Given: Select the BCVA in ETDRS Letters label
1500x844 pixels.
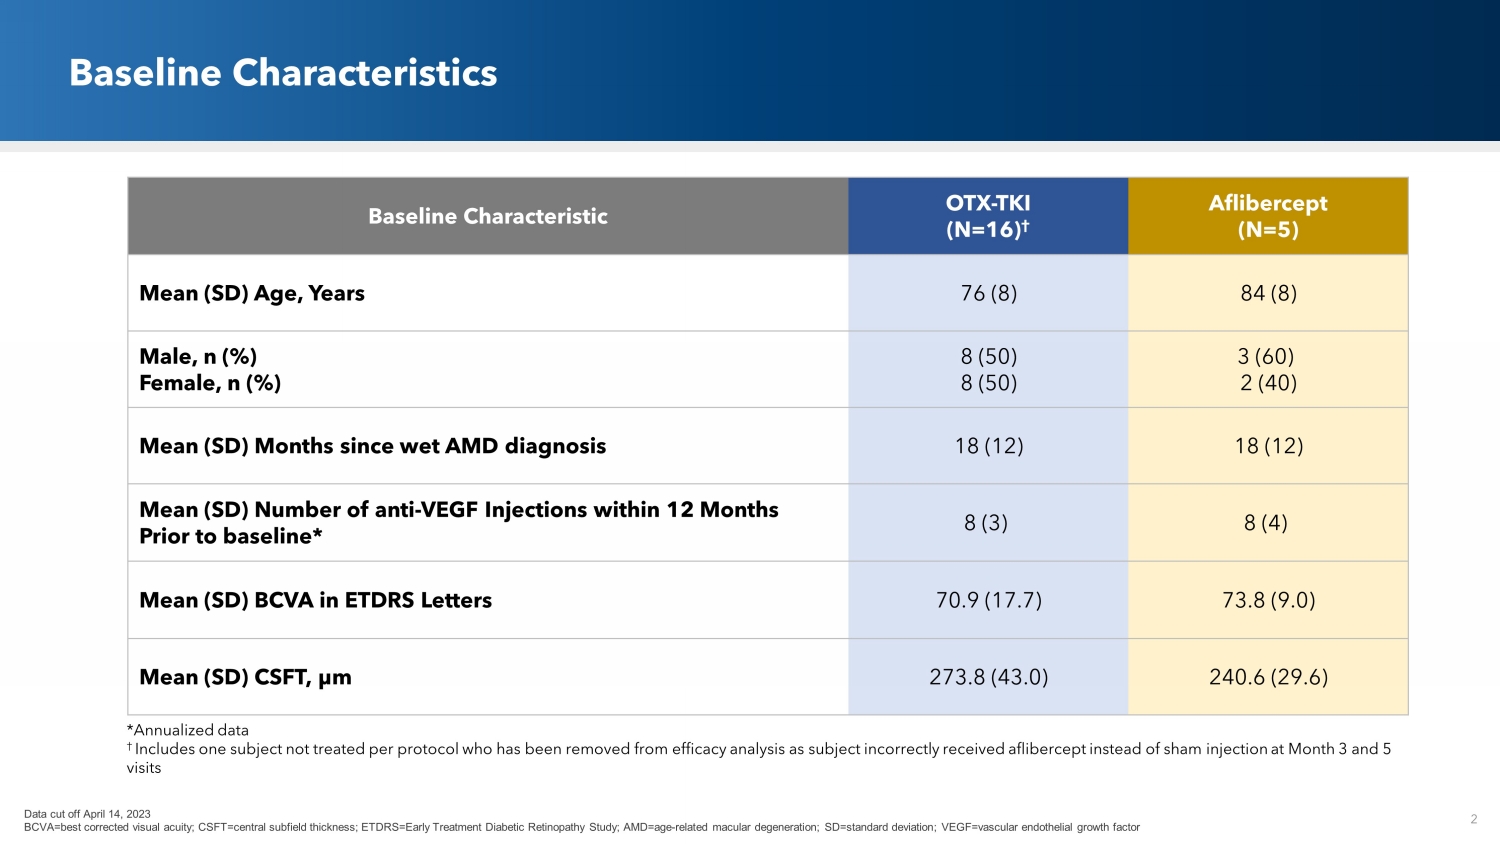Looking at the screenshot, I should [315, 600].
